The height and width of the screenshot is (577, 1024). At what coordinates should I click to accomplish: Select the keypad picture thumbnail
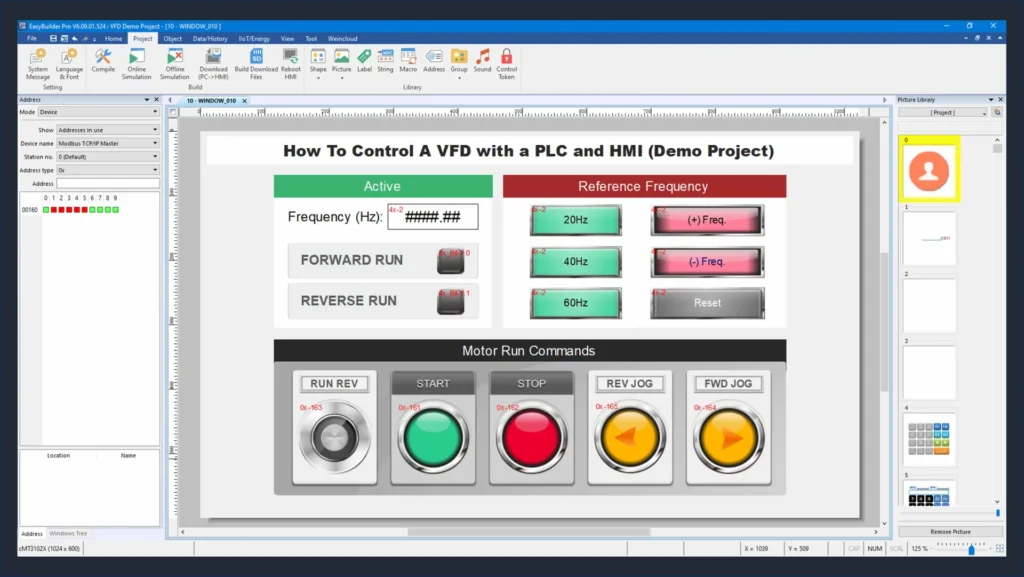[930, 437]
